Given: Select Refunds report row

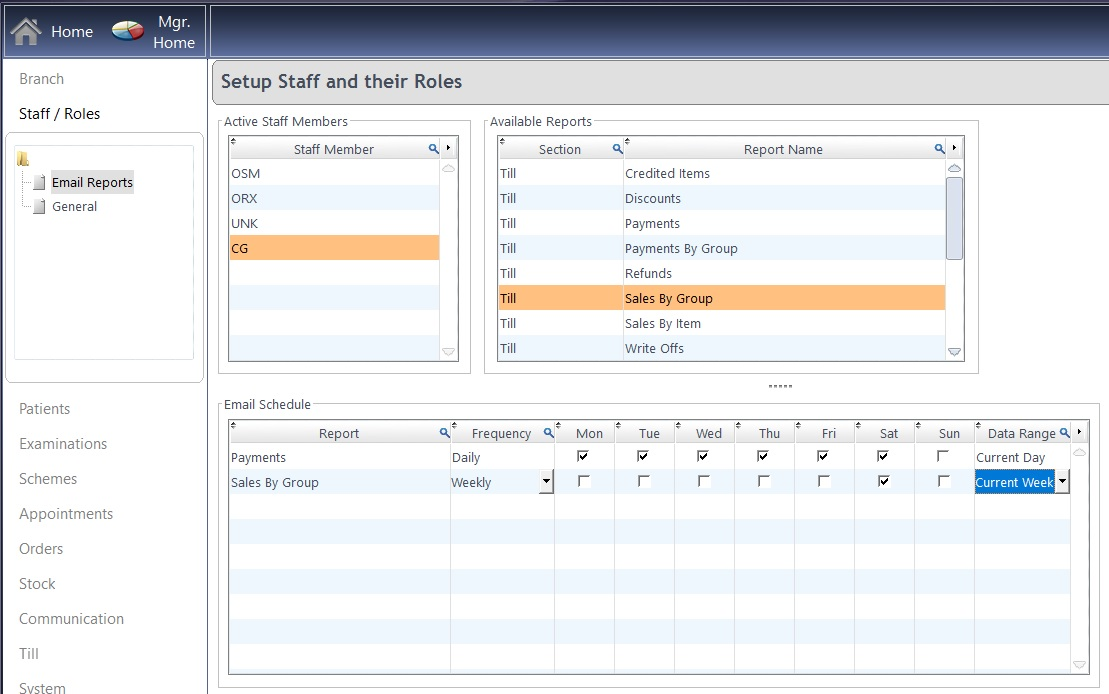Looking at the screenshot, I should pyautogui.click(x=721, y=273).
